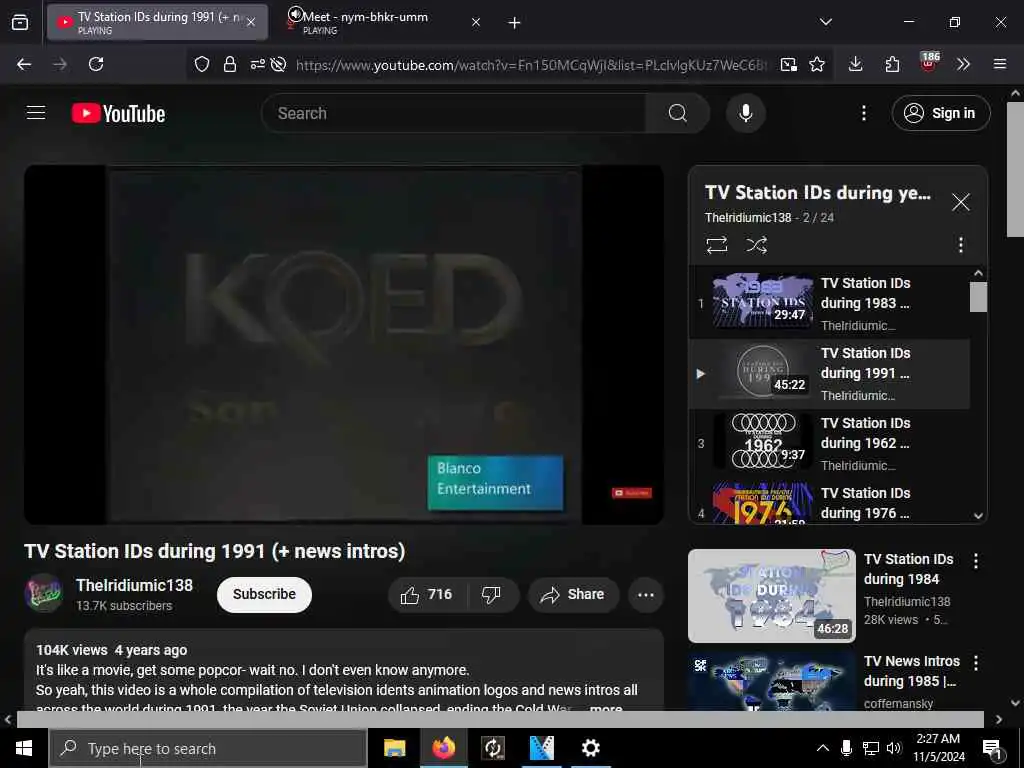Open picture-in-picture icon in address bar
This screenshot has width=1024, height=768.
[788, 64]
